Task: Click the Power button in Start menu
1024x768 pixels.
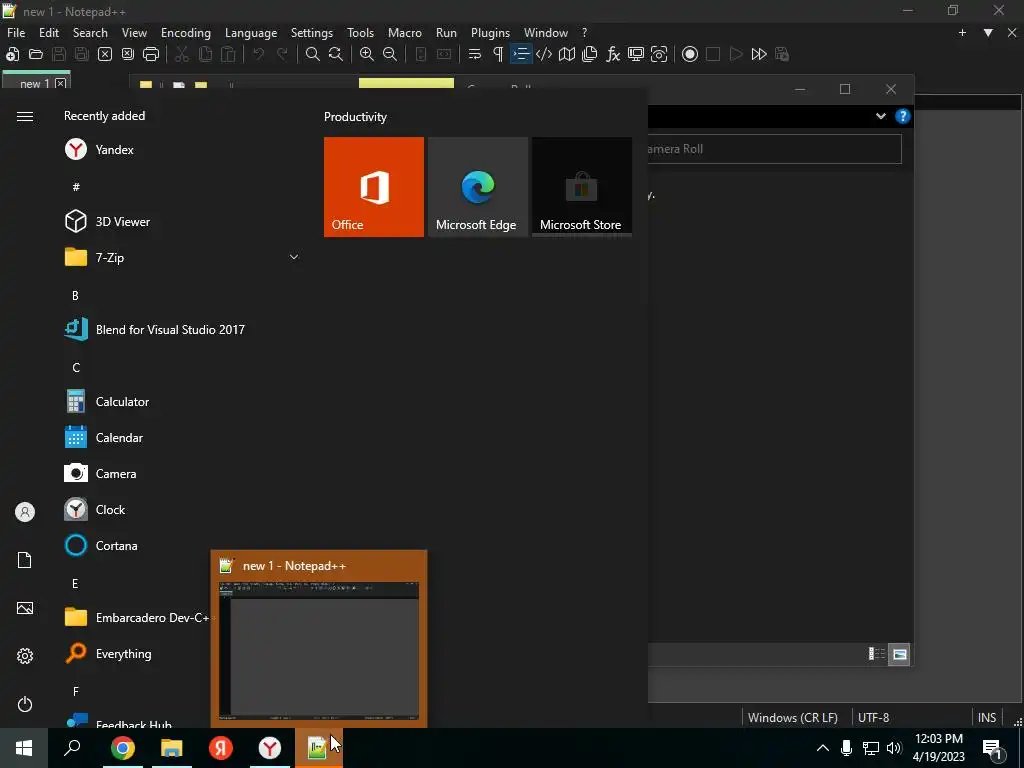Action: tap(25, 704)
